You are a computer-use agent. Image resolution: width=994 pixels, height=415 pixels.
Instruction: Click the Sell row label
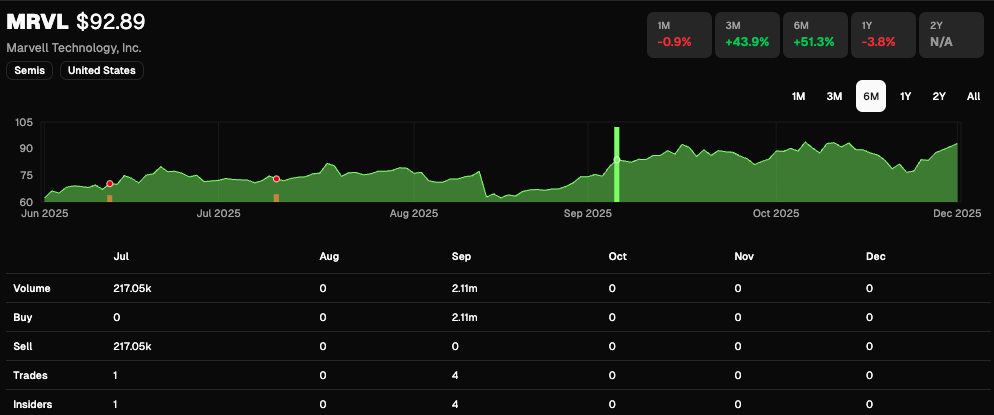pos(22,347)
